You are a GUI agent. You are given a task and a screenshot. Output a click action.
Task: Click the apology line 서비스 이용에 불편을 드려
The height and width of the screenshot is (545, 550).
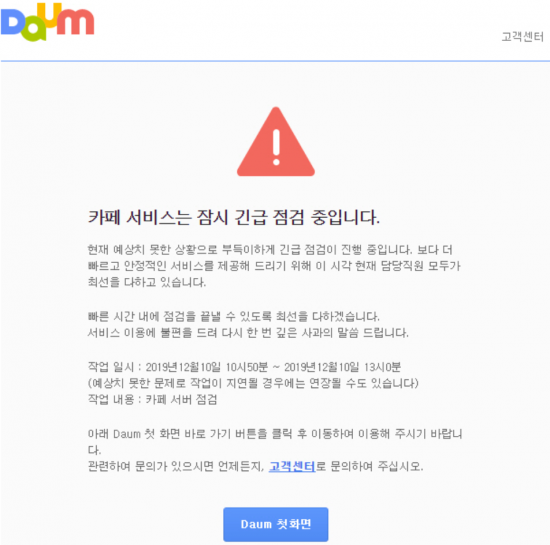tap(248, 332)
